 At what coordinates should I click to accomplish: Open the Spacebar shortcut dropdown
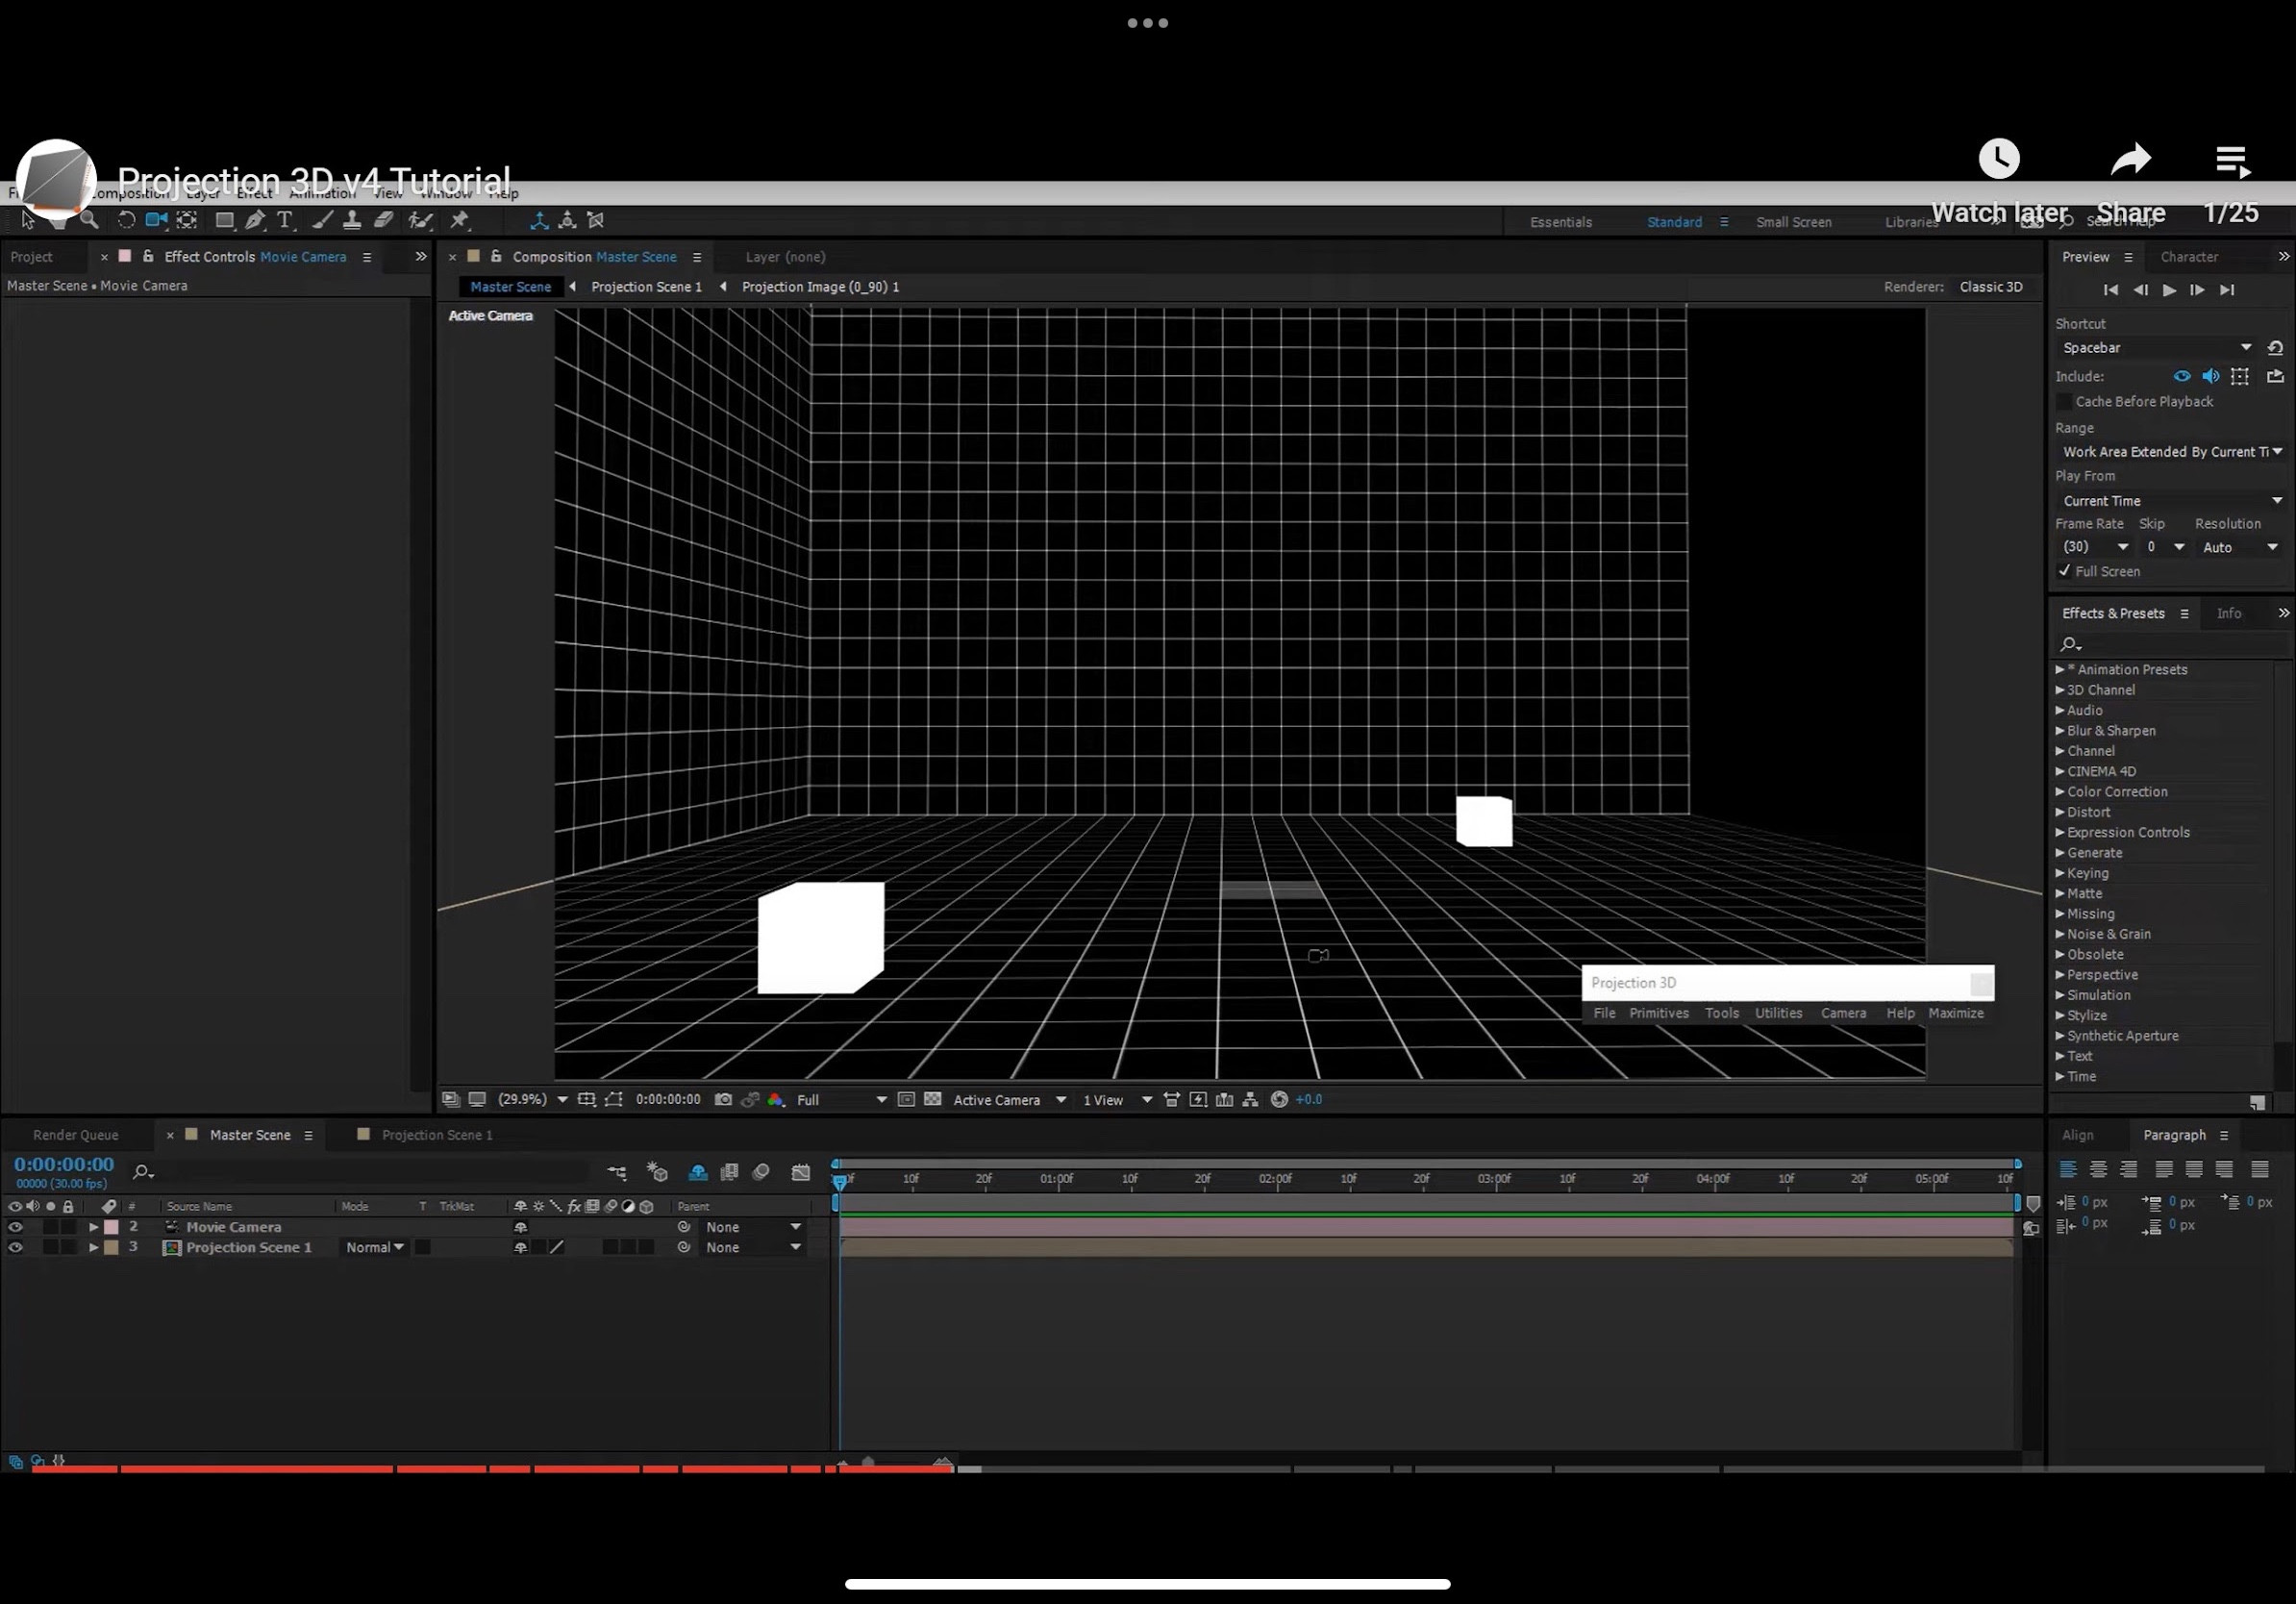(2157, 348)
